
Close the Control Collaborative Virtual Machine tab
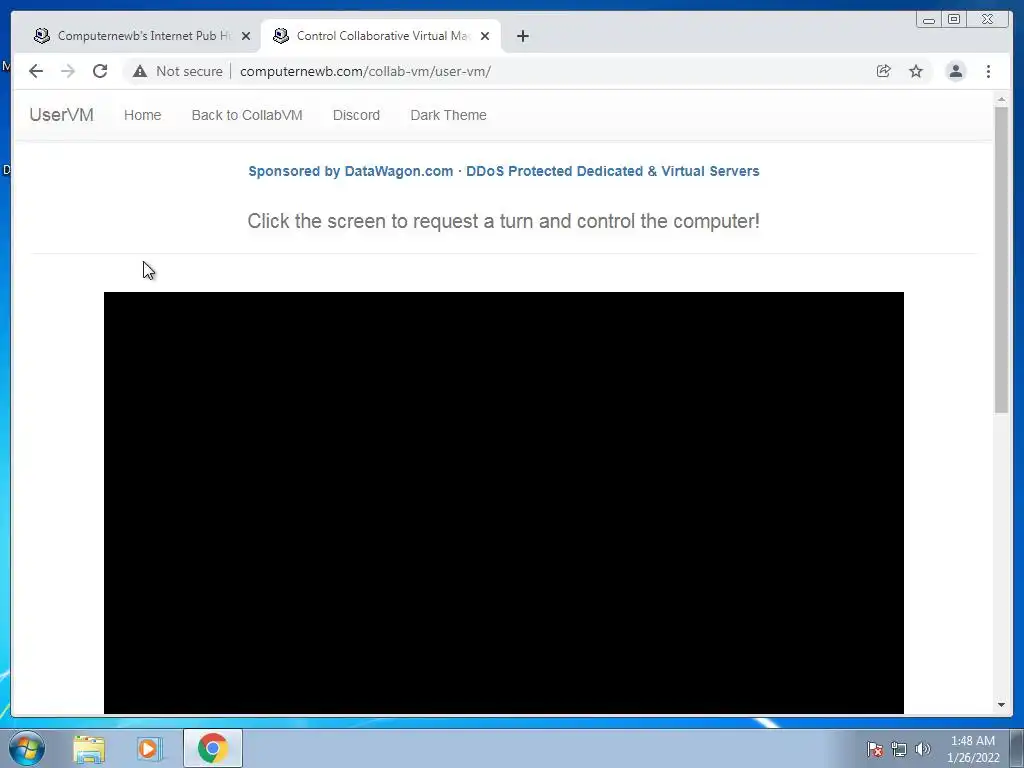485,36
